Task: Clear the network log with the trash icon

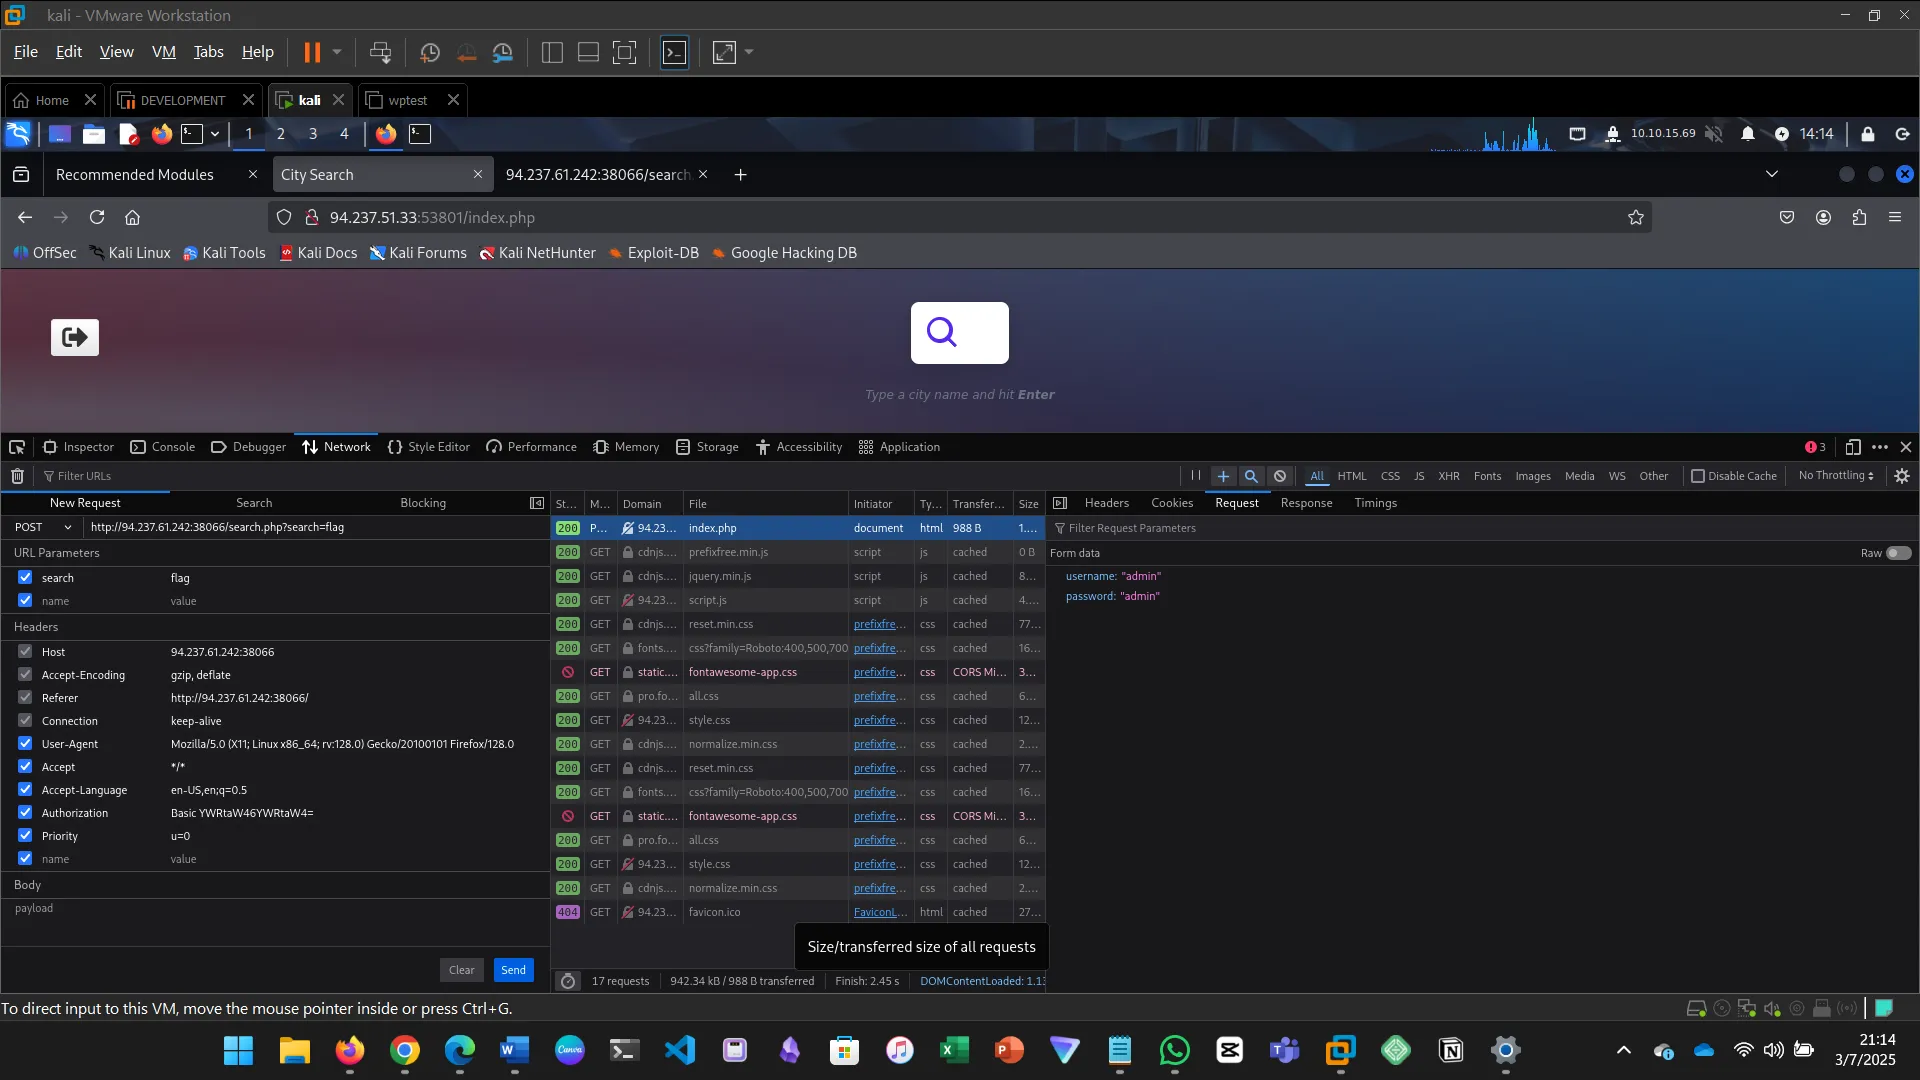Action: pos(17,476)
